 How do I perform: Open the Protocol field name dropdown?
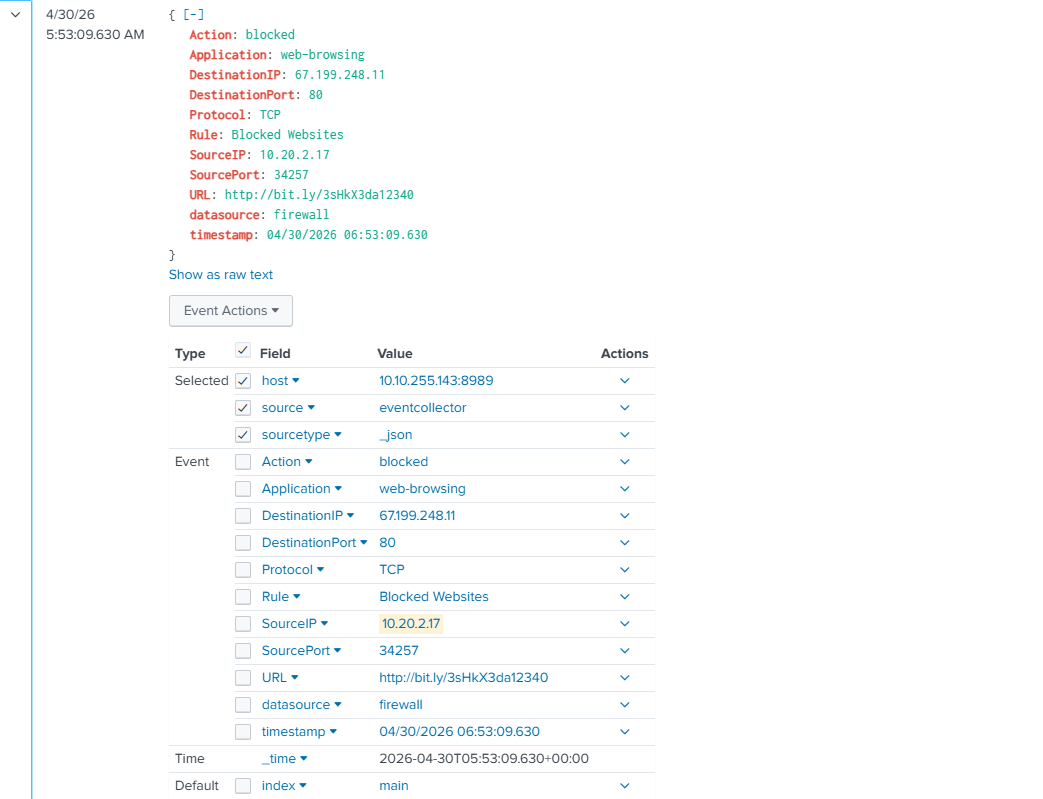tap(293, 570)
